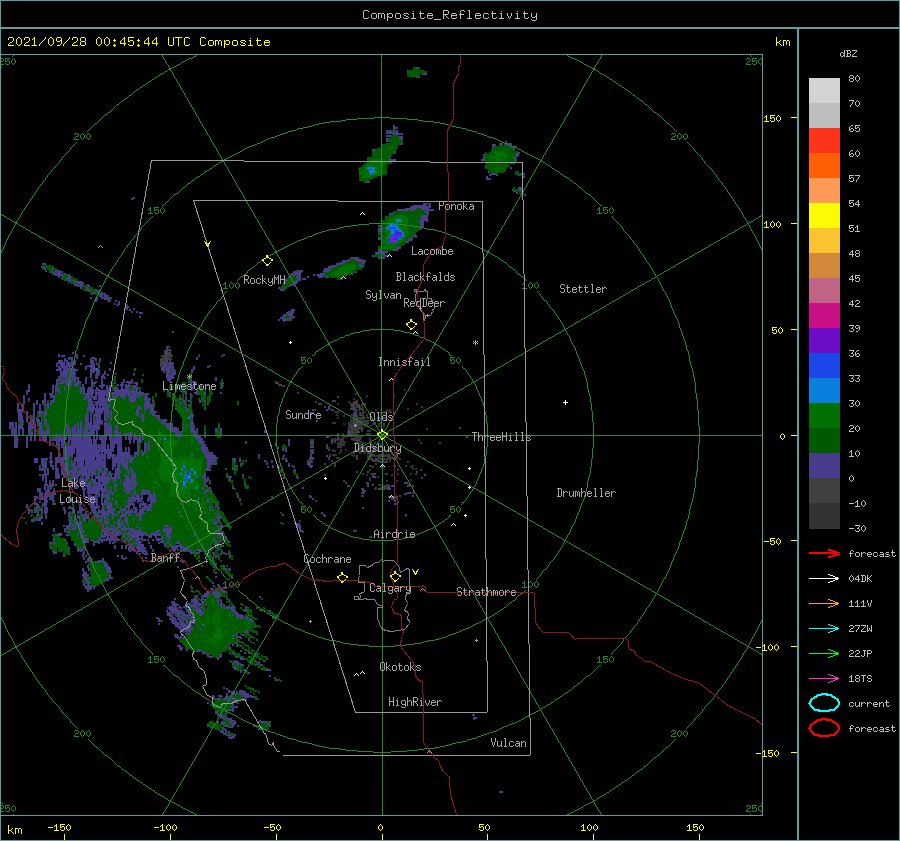Click the Olds town label
The width and height of the screenshot is (900, 841).
[381, 416]
